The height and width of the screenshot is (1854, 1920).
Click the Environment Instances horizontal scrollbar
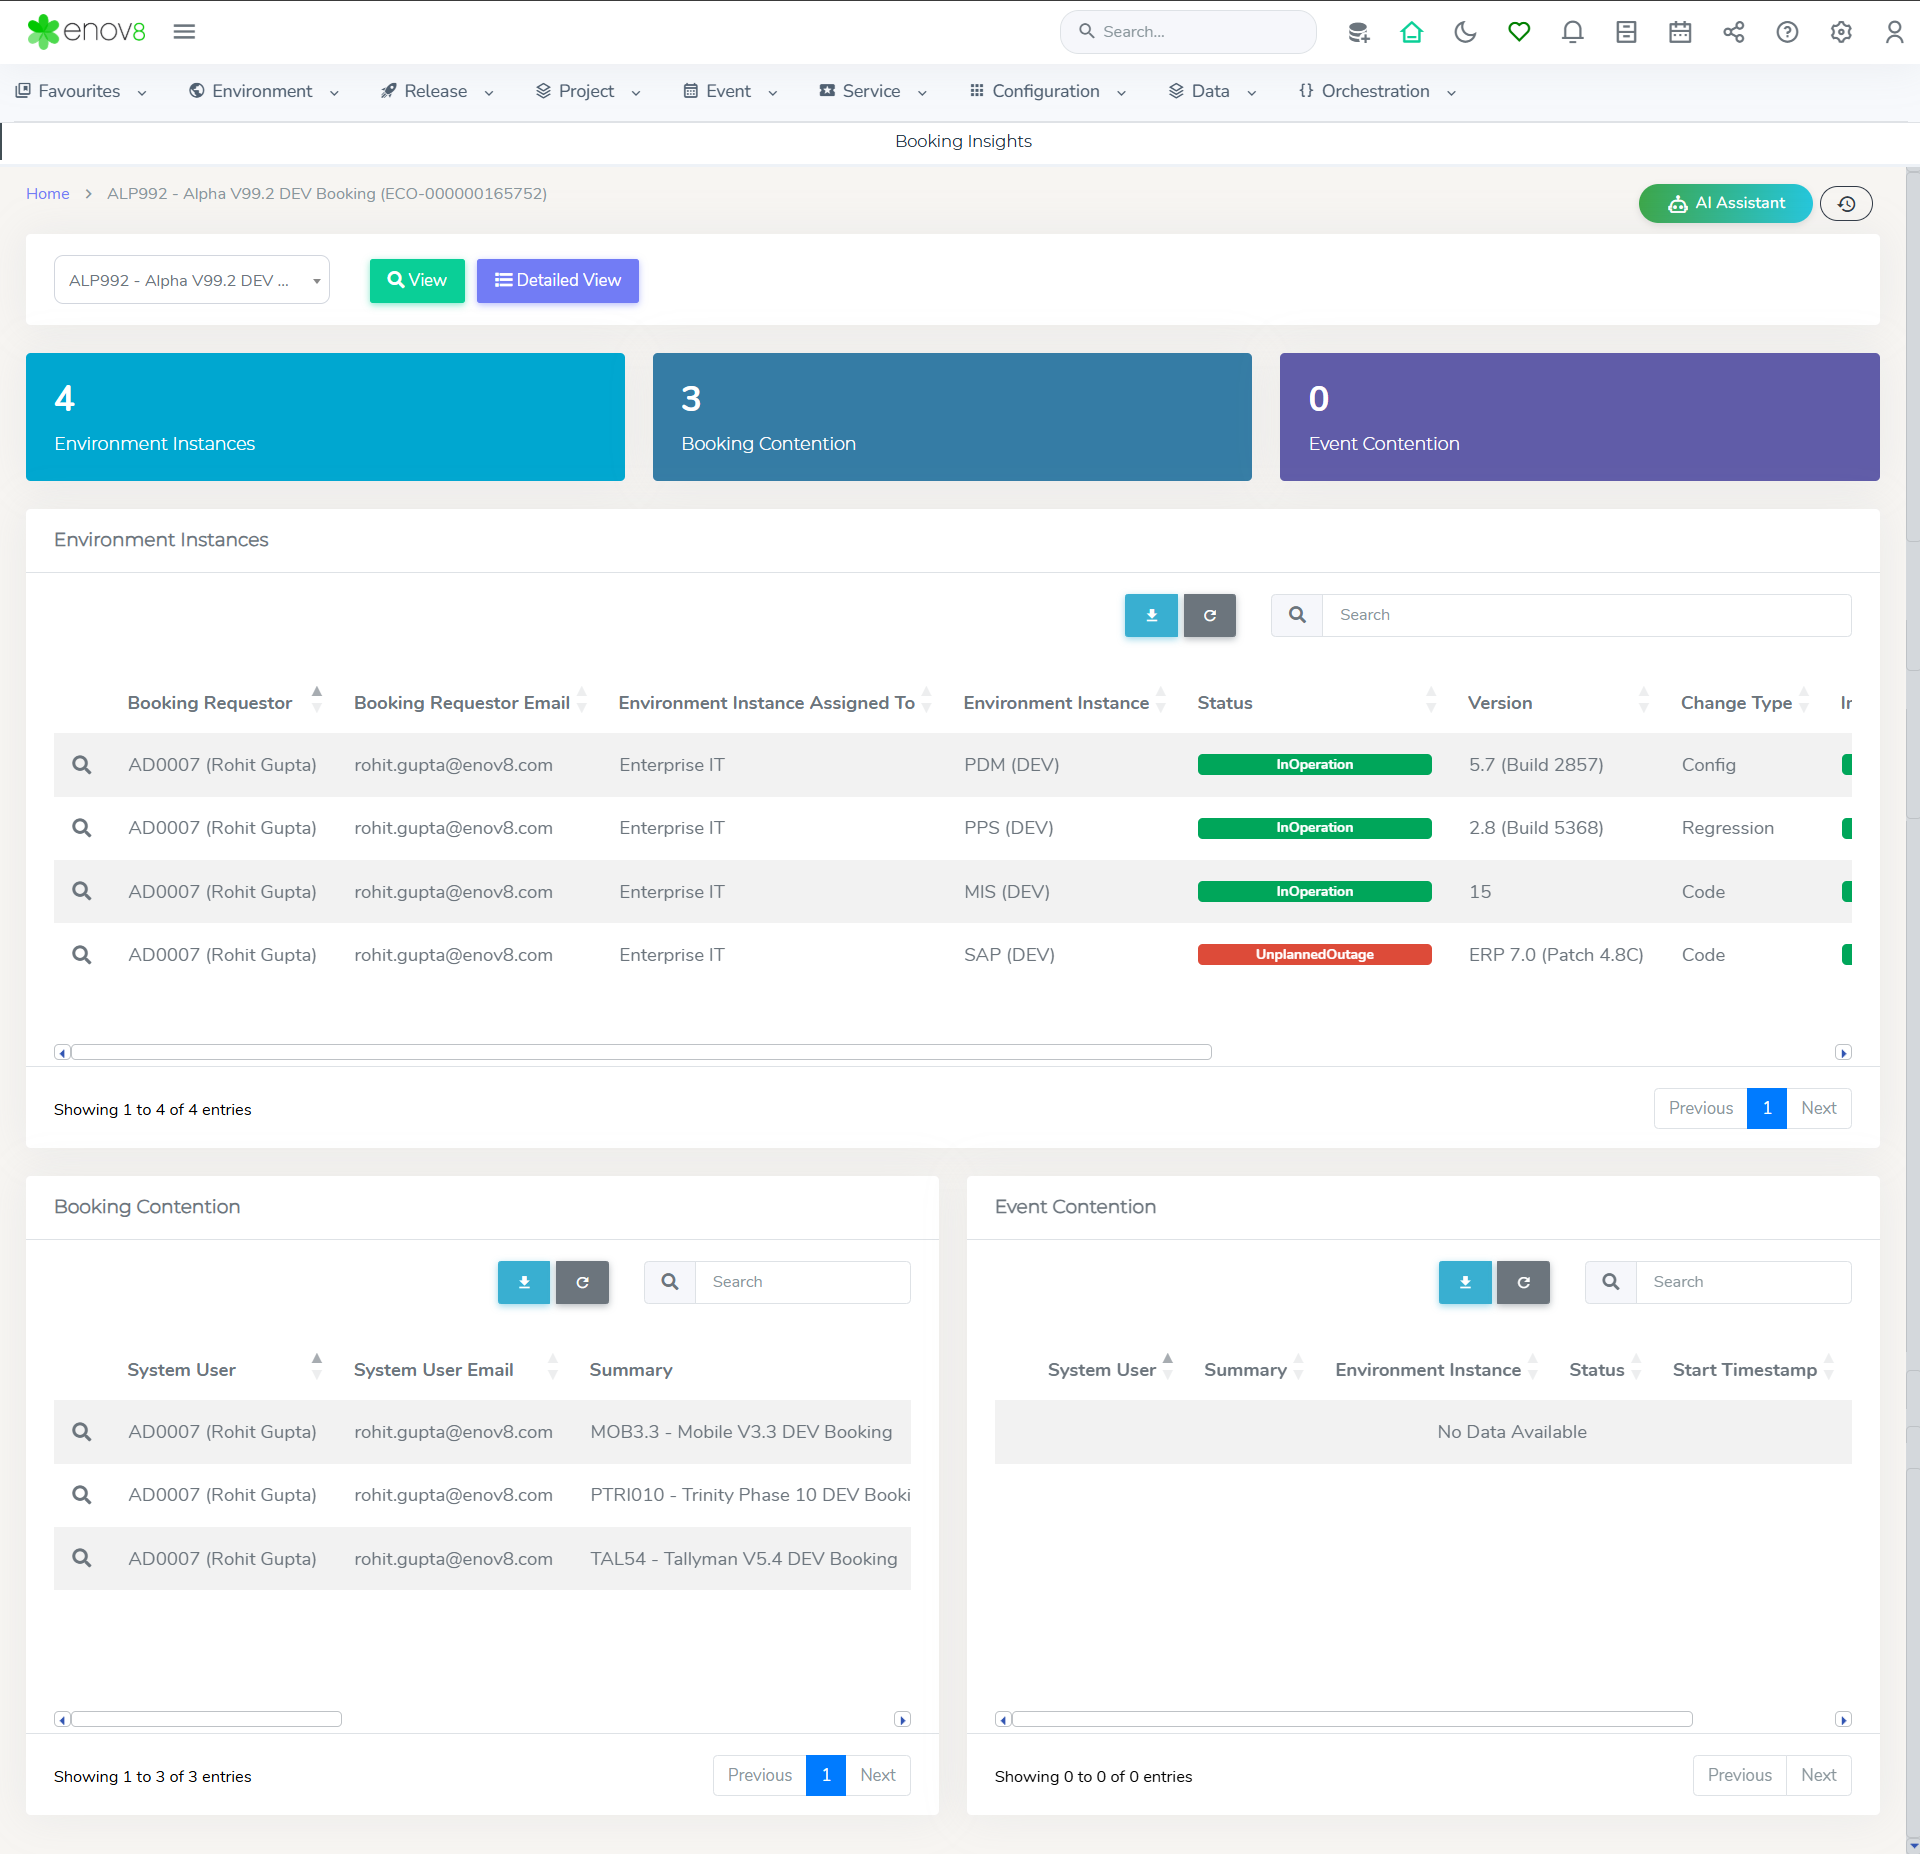point(641,1052)
